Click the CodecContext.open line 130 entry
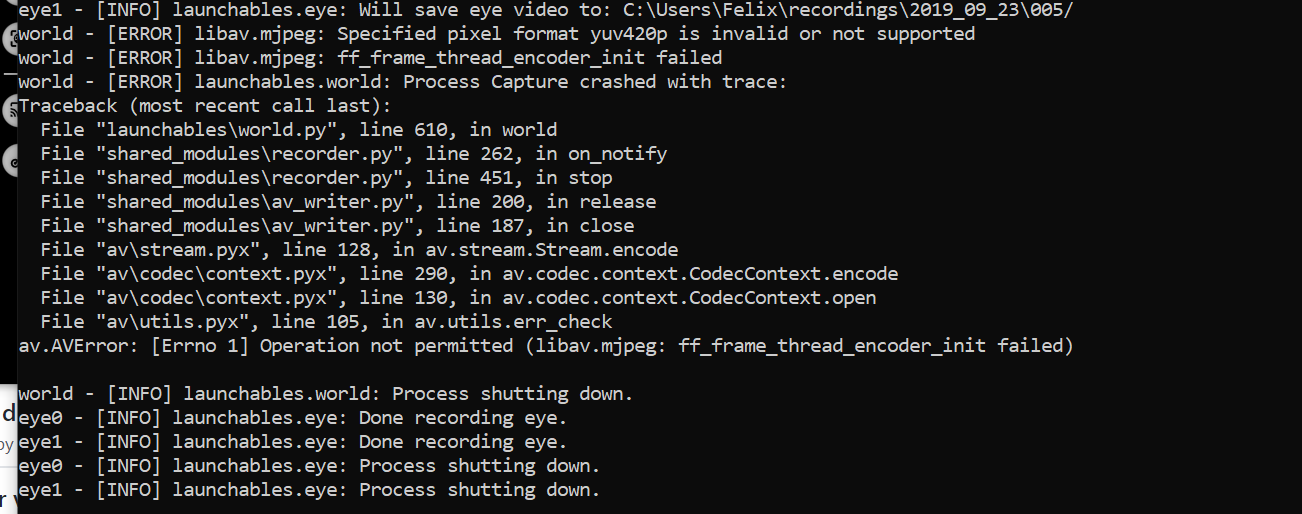 [458, 298]
